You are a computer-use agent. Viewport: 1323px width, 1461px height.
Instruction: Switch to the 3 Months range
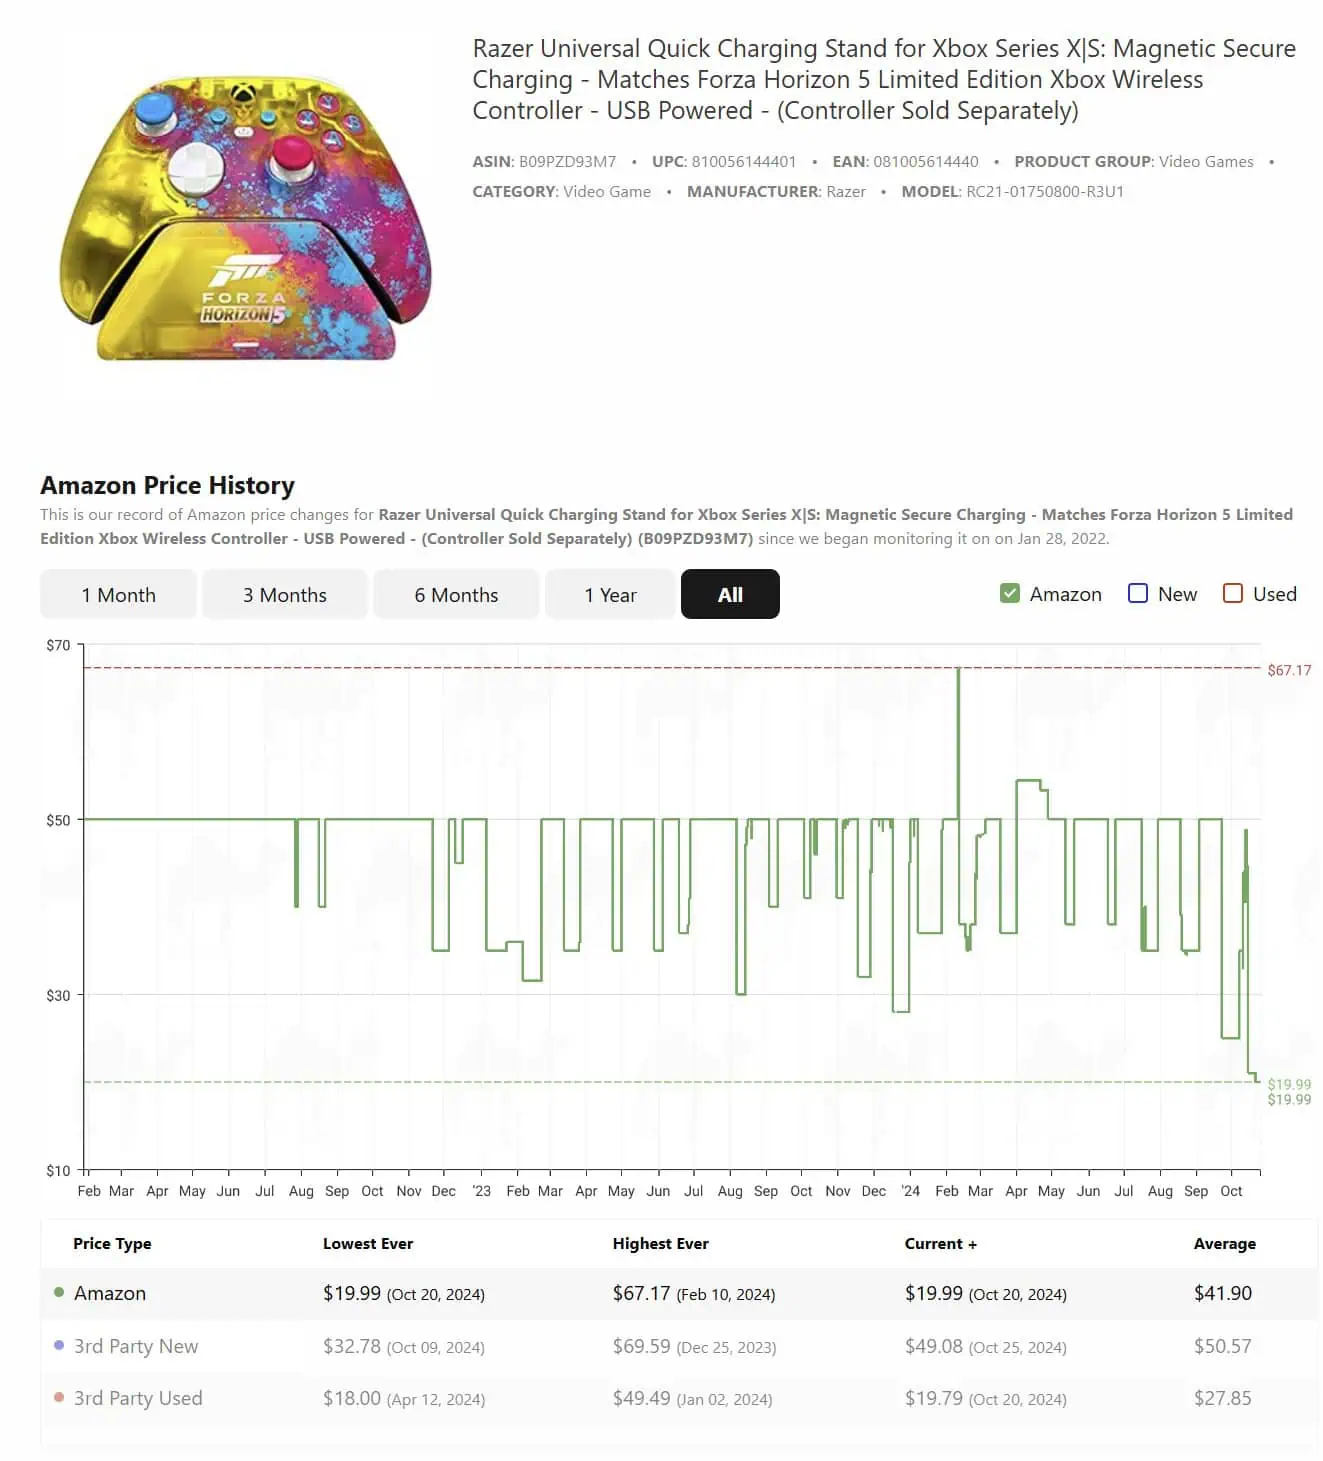coord(284,595)
